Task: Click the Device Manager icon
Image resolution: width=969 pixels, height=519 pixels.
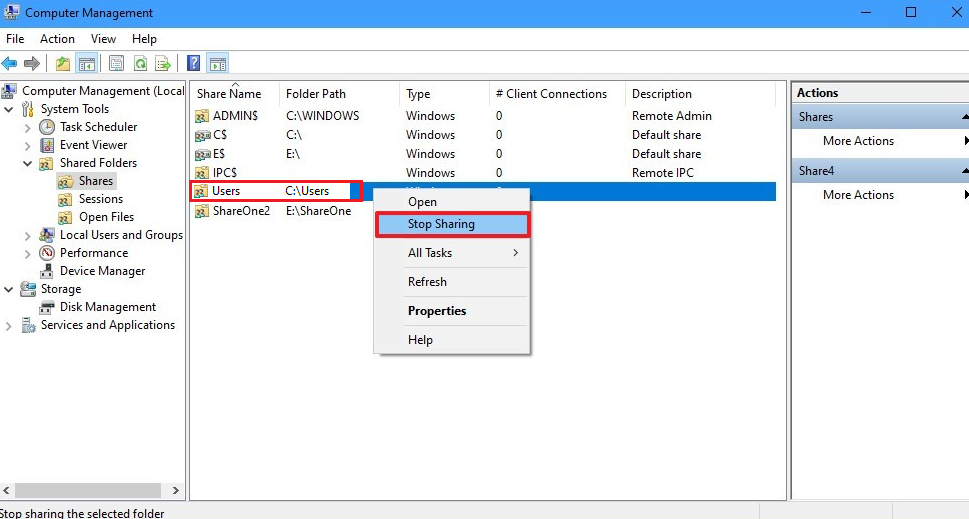Action: coord(46,271)
